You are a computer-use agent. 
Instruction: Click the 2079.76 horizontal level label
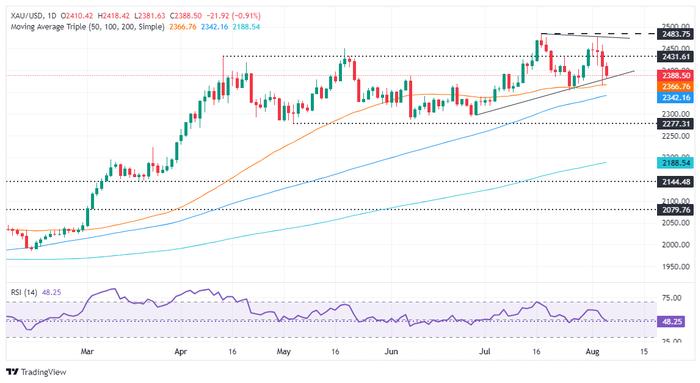[x=675, y=210]
